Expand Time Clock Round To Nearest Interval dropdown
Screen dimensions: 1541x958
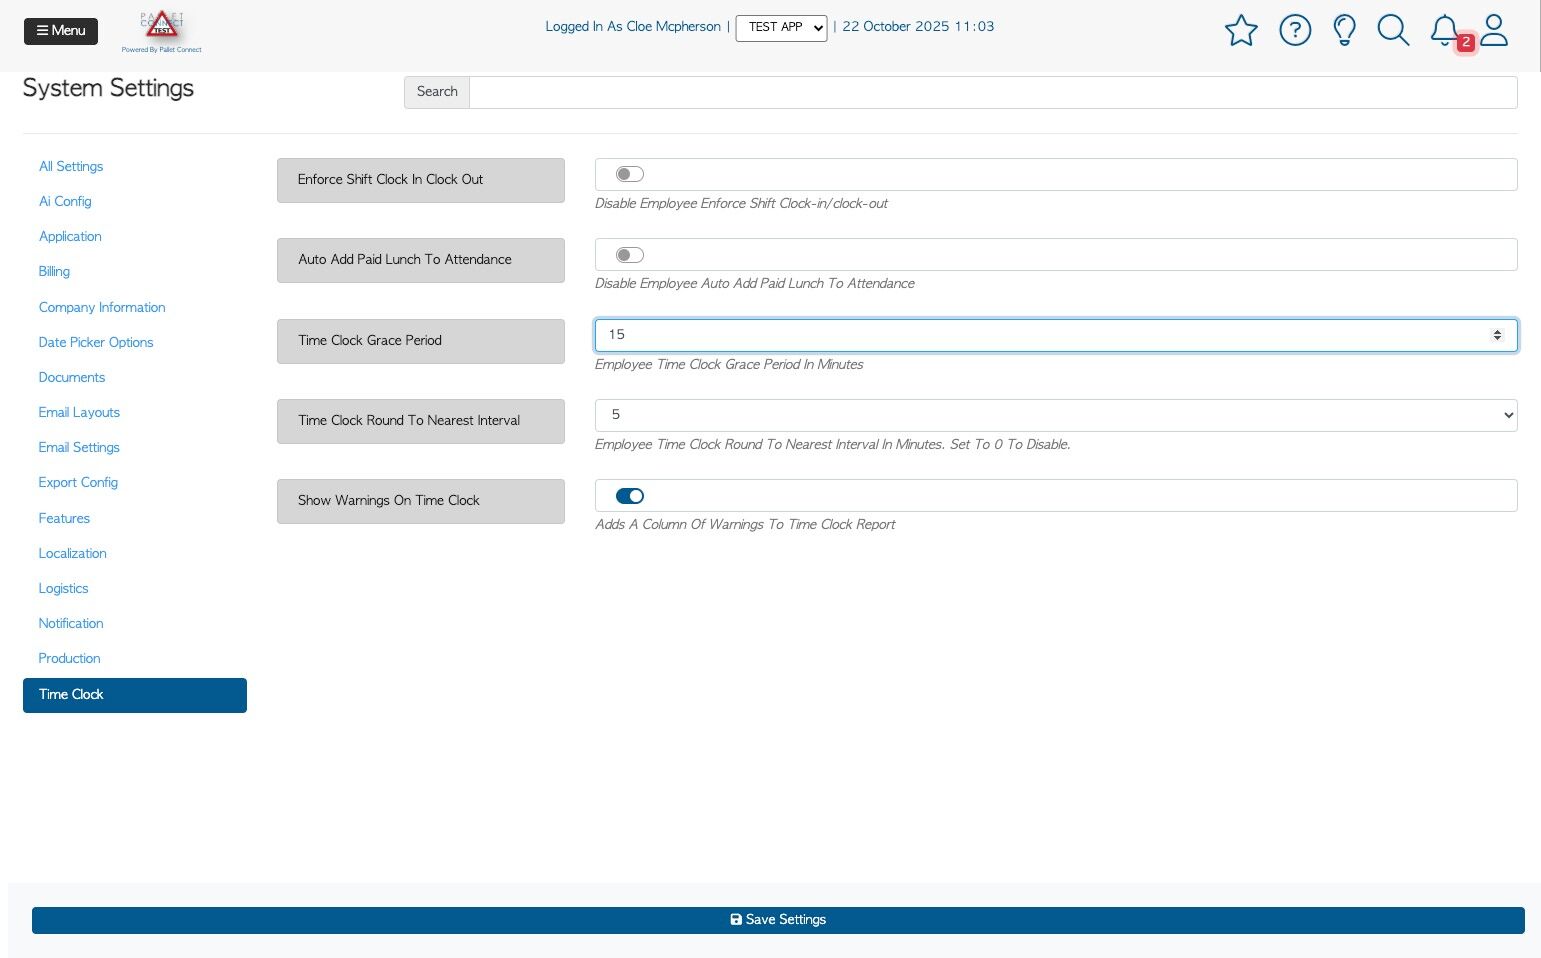coord(1056,415)
